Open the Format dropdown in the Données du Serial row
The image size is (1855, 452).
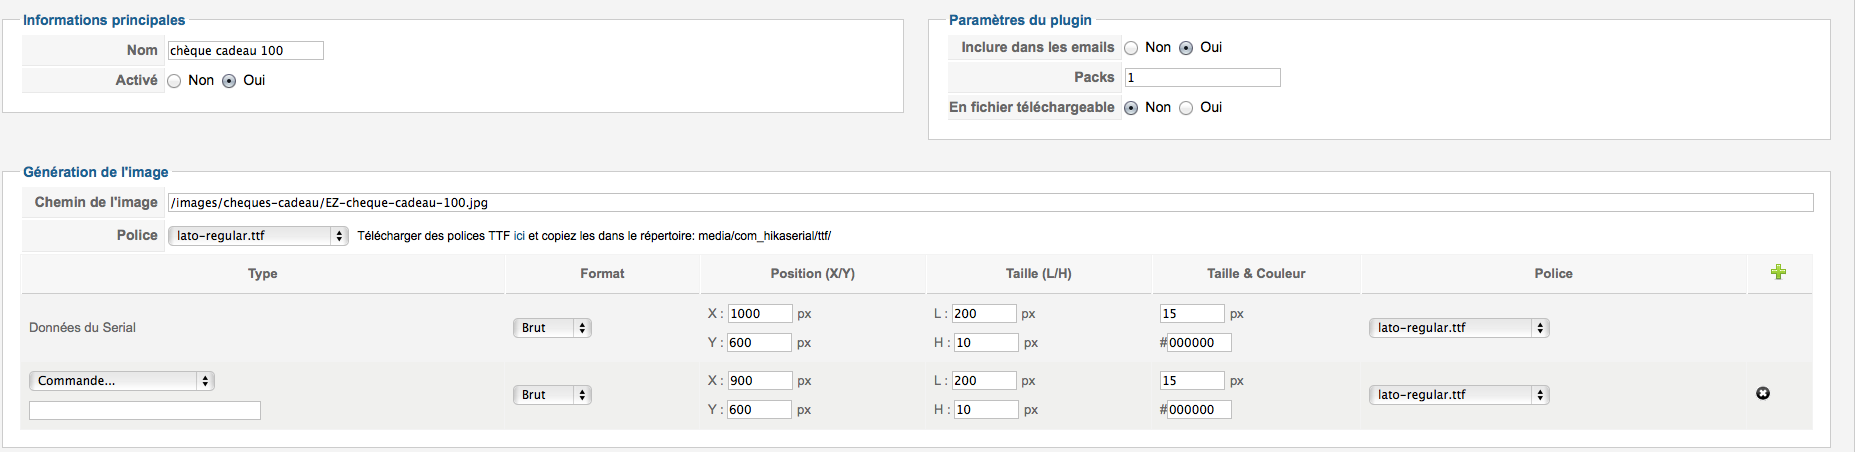click(553, 328)
